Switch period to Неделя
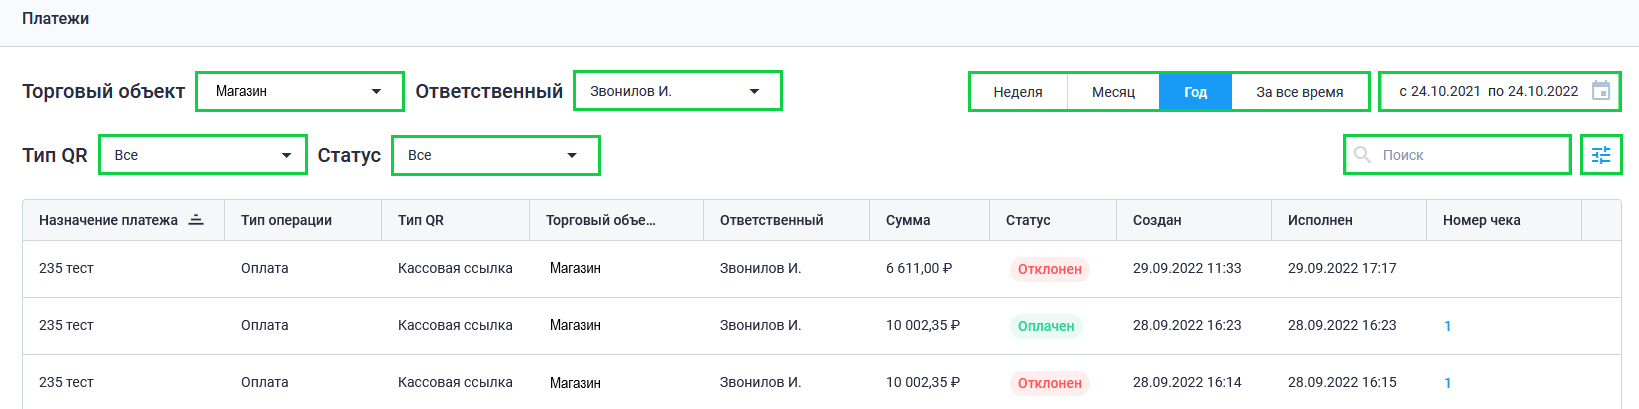Viewport: 1639px width, 409px height. tap(1018, 92)
